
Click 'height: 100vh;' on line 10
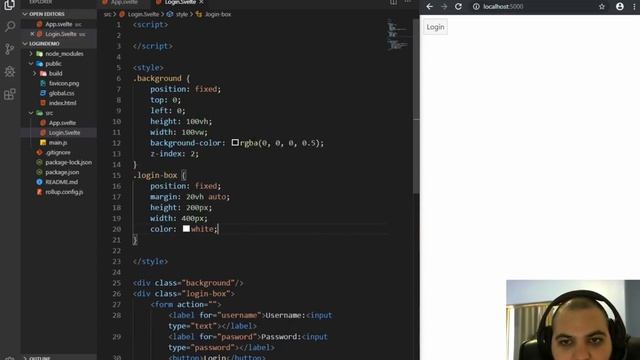(x=181, y=121)
